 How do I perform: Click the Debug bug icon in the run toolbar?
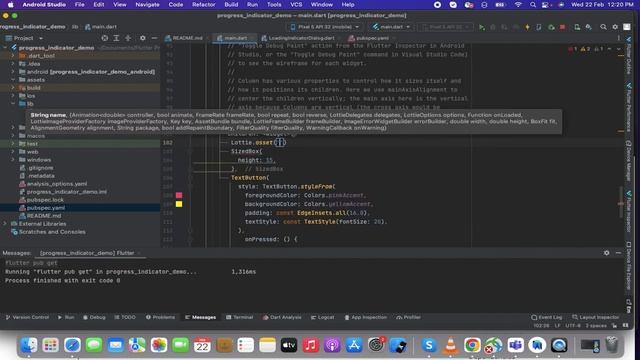coord(493,27)
